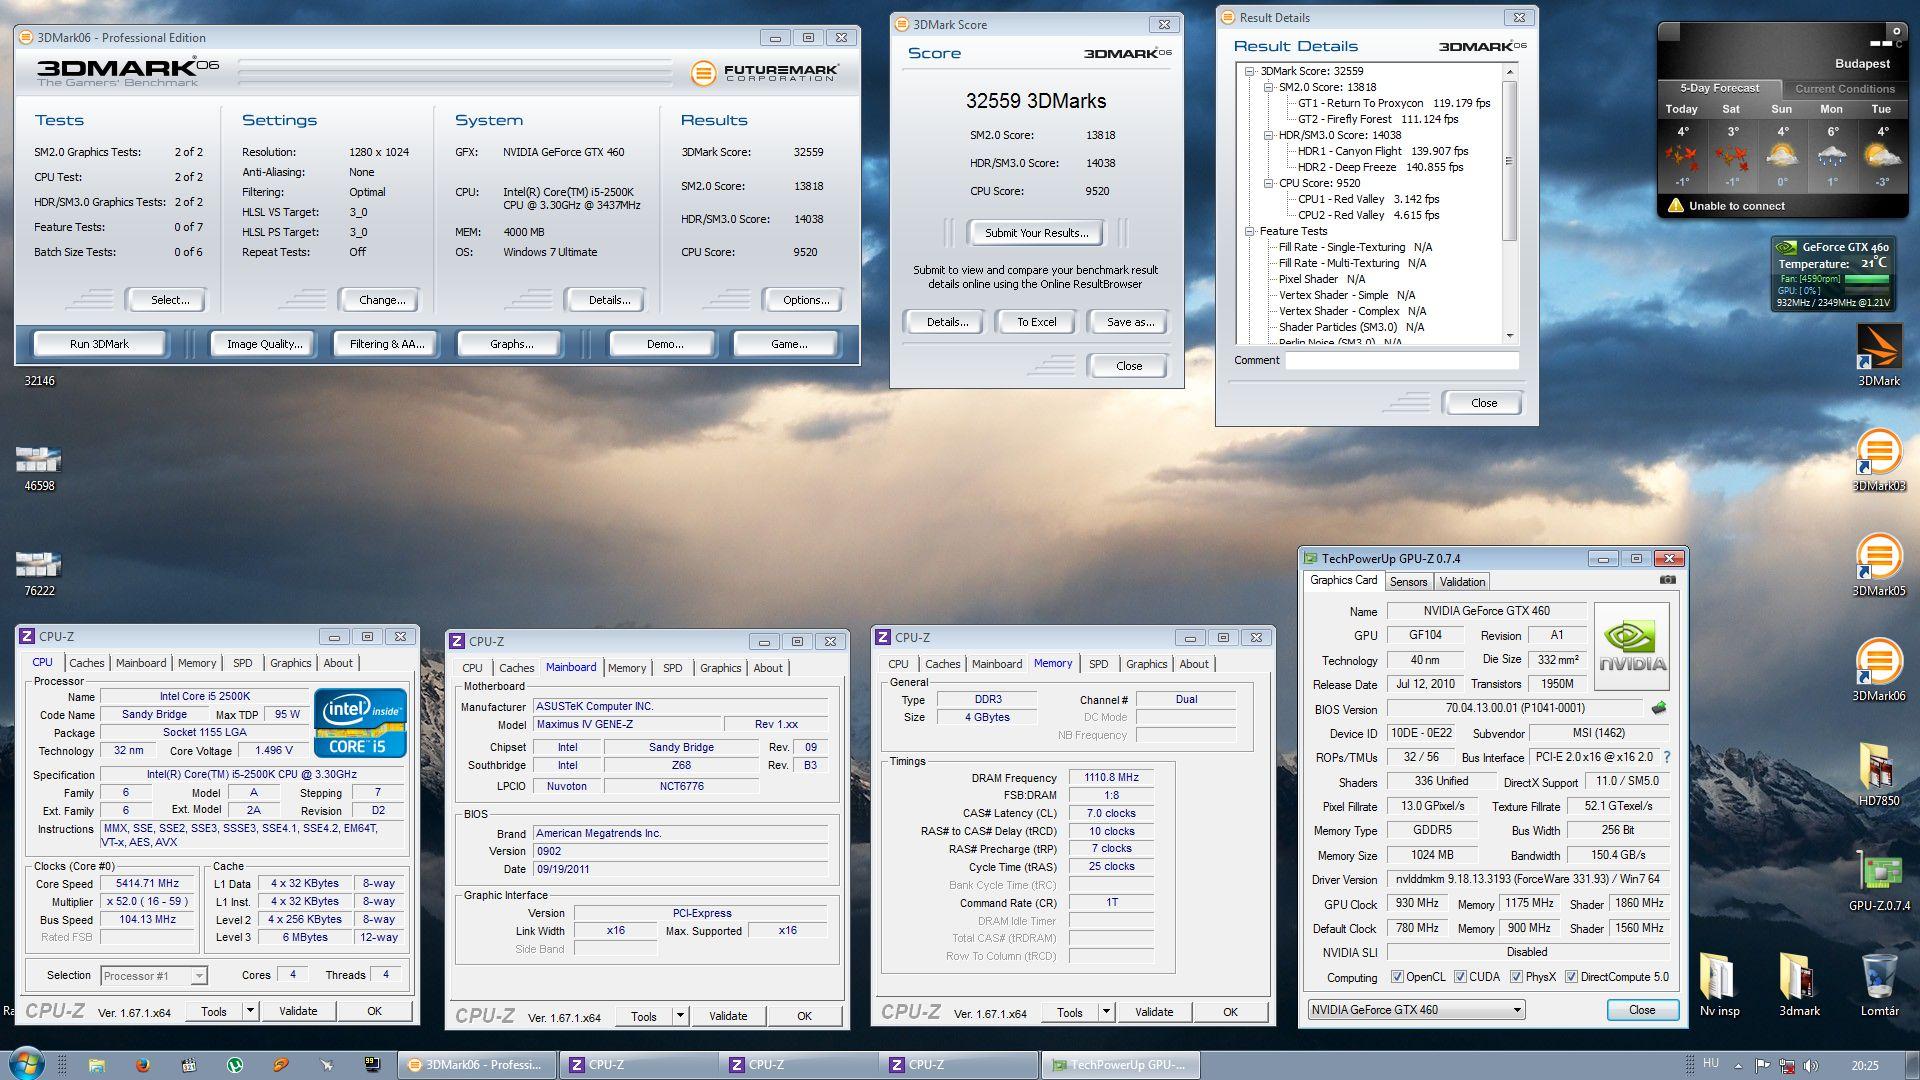Image resolution: width=1920 pixels, height=1080 pixels.
Task: Toggle the CUDA checkbox in GPU-Z
Action: (1460, 977)
